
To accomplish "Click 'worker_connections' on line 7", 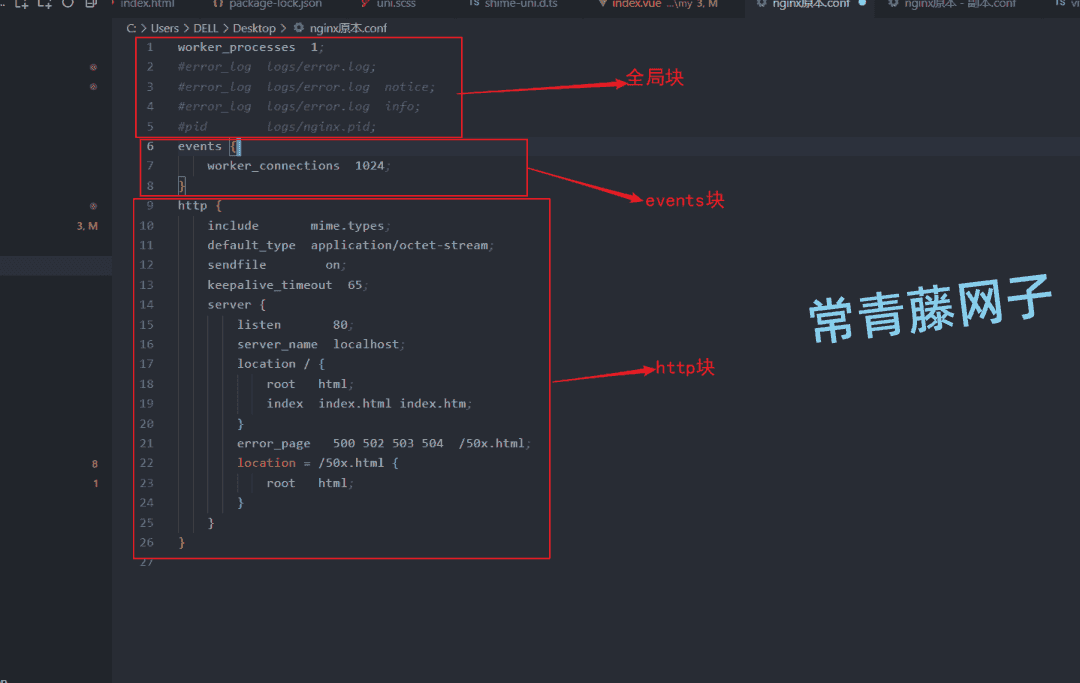I will click(273, 166).
